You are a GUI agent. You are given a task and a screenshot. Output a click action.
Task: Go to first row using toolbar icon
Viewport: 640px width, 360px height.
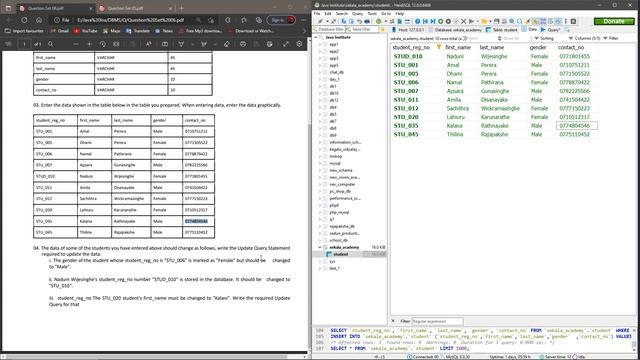425,21
